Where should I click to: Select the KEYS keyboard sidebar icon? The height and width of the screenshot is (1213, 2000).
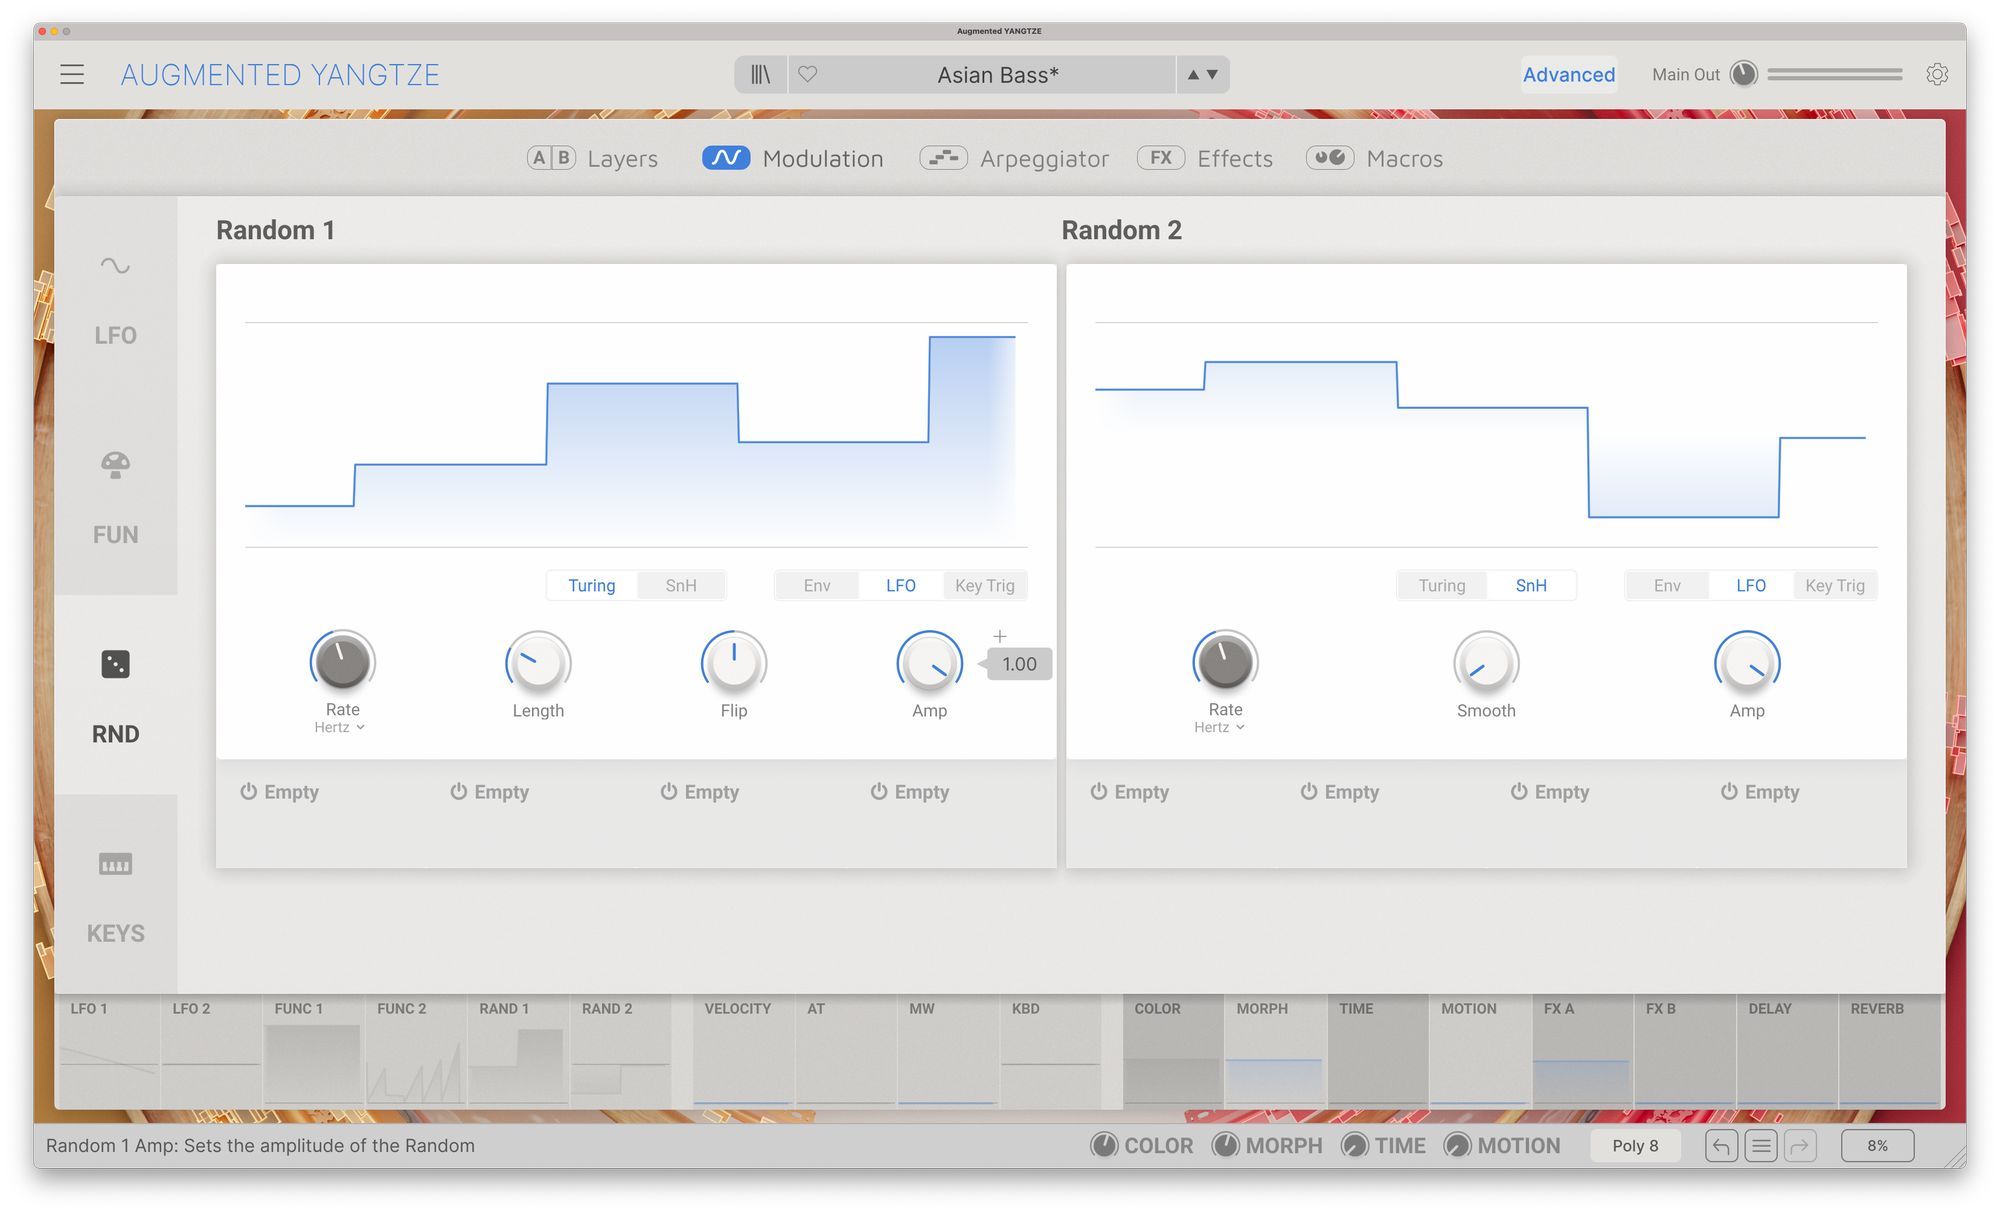[x=115, y=864]
